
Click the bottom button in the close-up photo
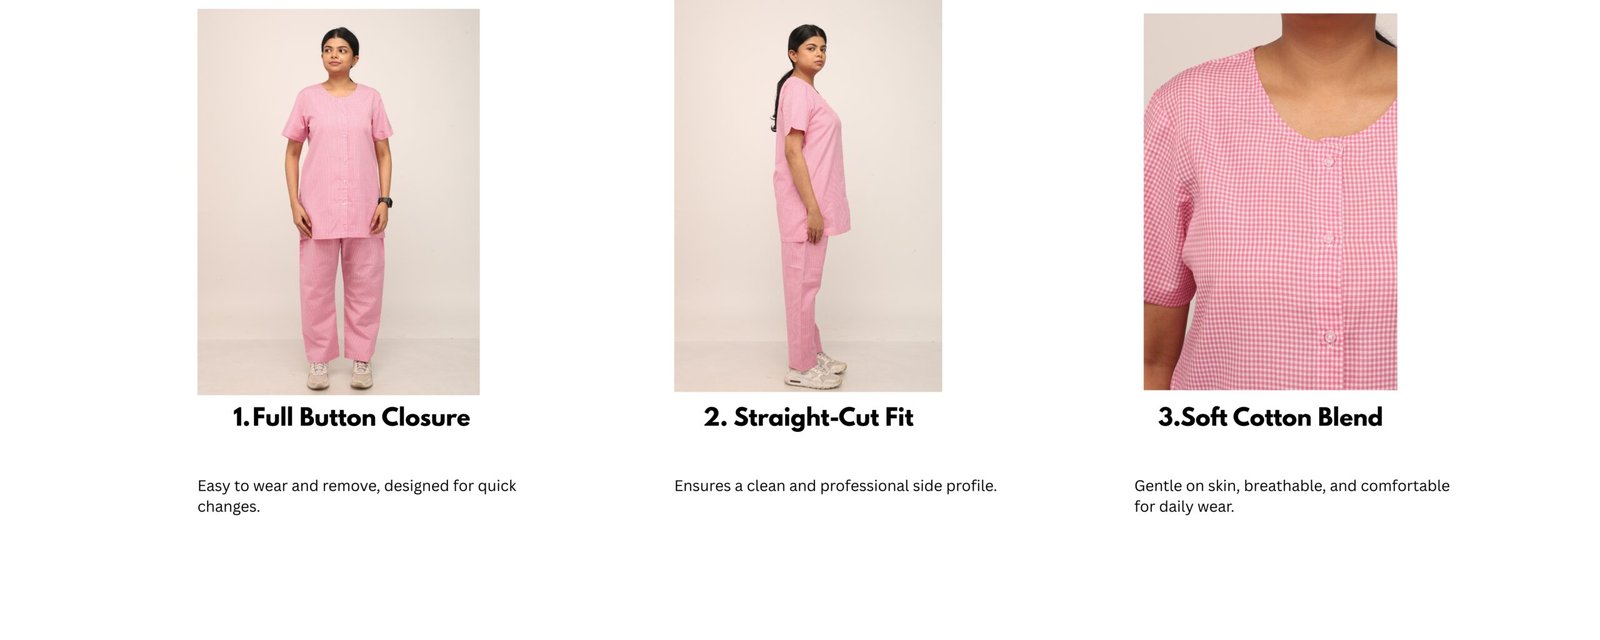[x=1329, y=336]
